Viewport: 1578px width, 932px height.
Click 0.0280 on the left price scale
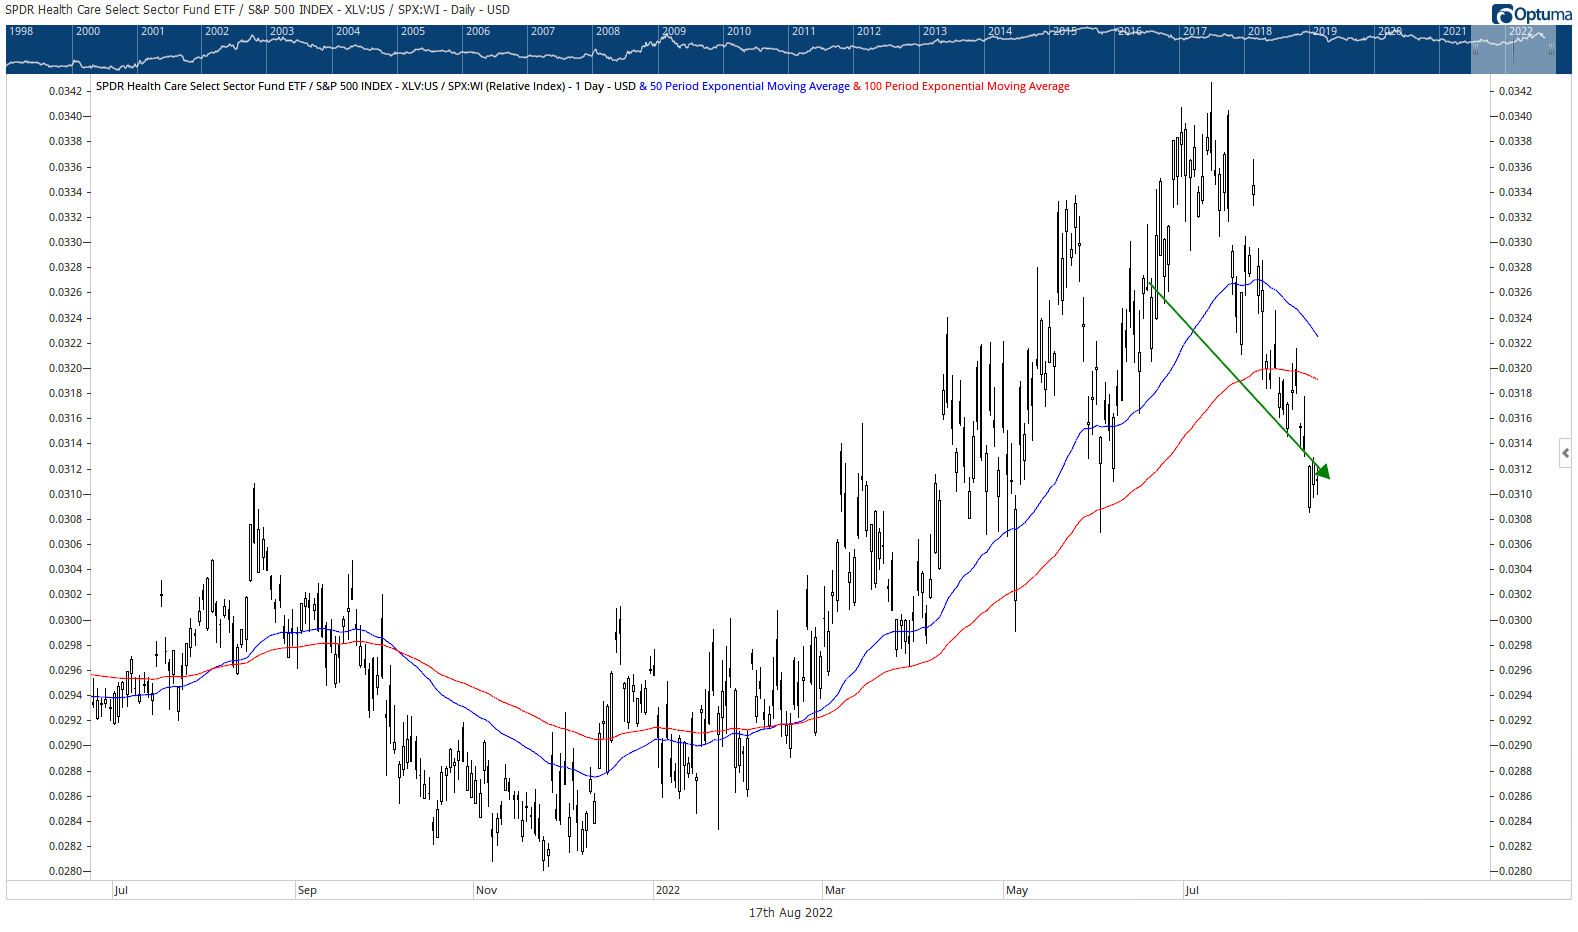click(65, 871)
